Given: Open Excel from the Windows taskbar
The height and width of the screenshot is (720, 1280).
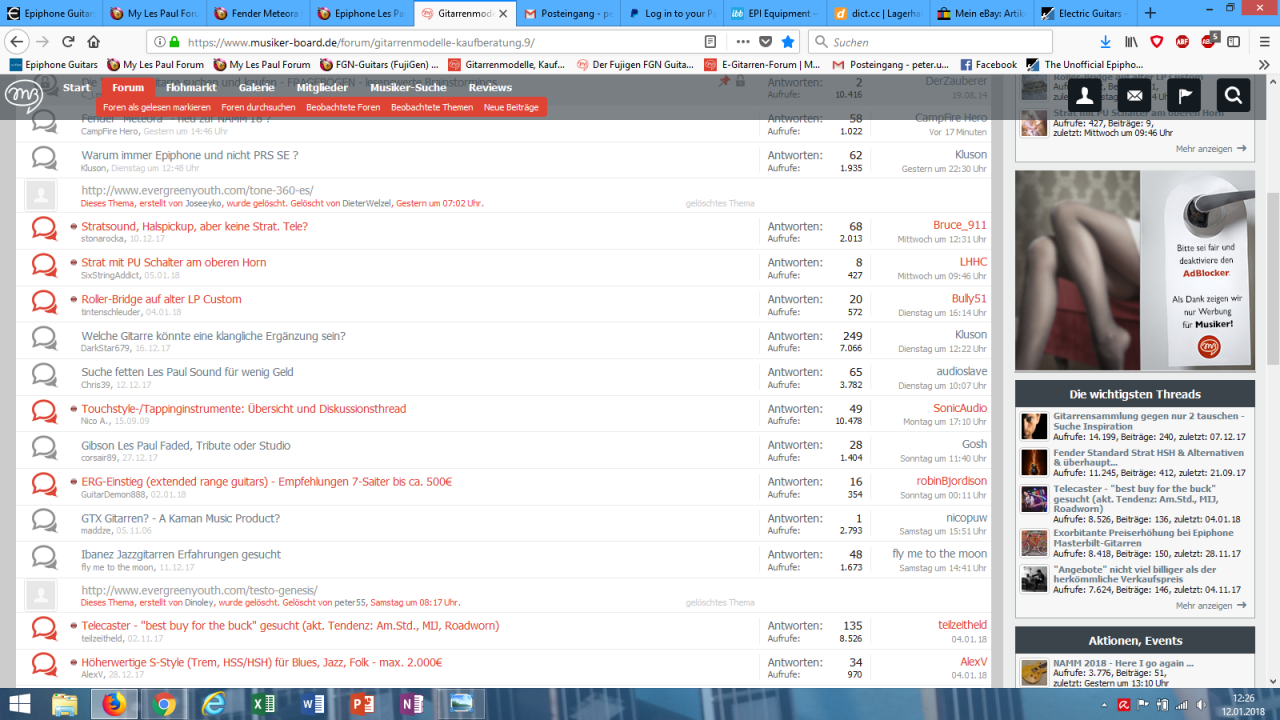Looking at the screenshot, I should (x=263, y=704).
